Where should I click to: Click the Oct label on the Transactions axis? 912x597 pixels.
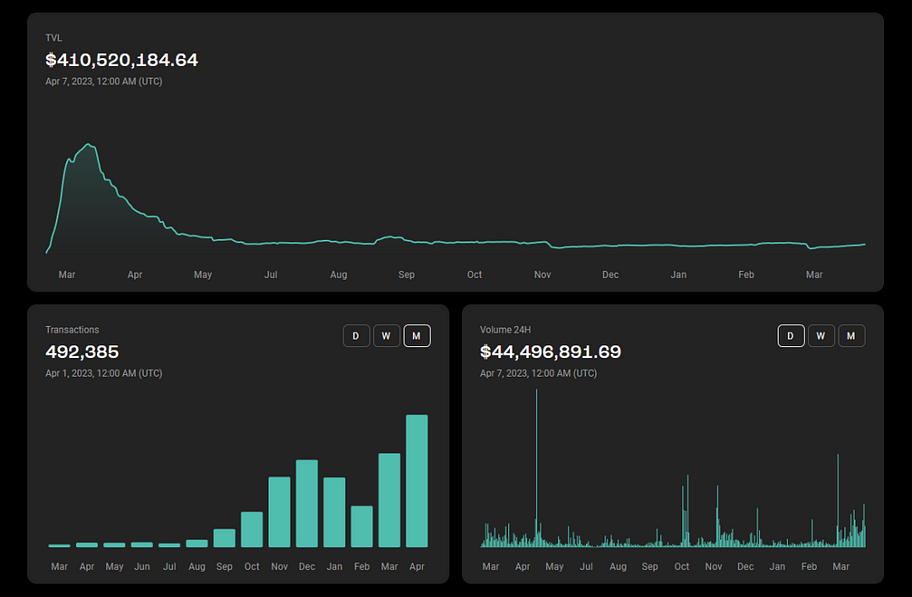pos(252,567)
